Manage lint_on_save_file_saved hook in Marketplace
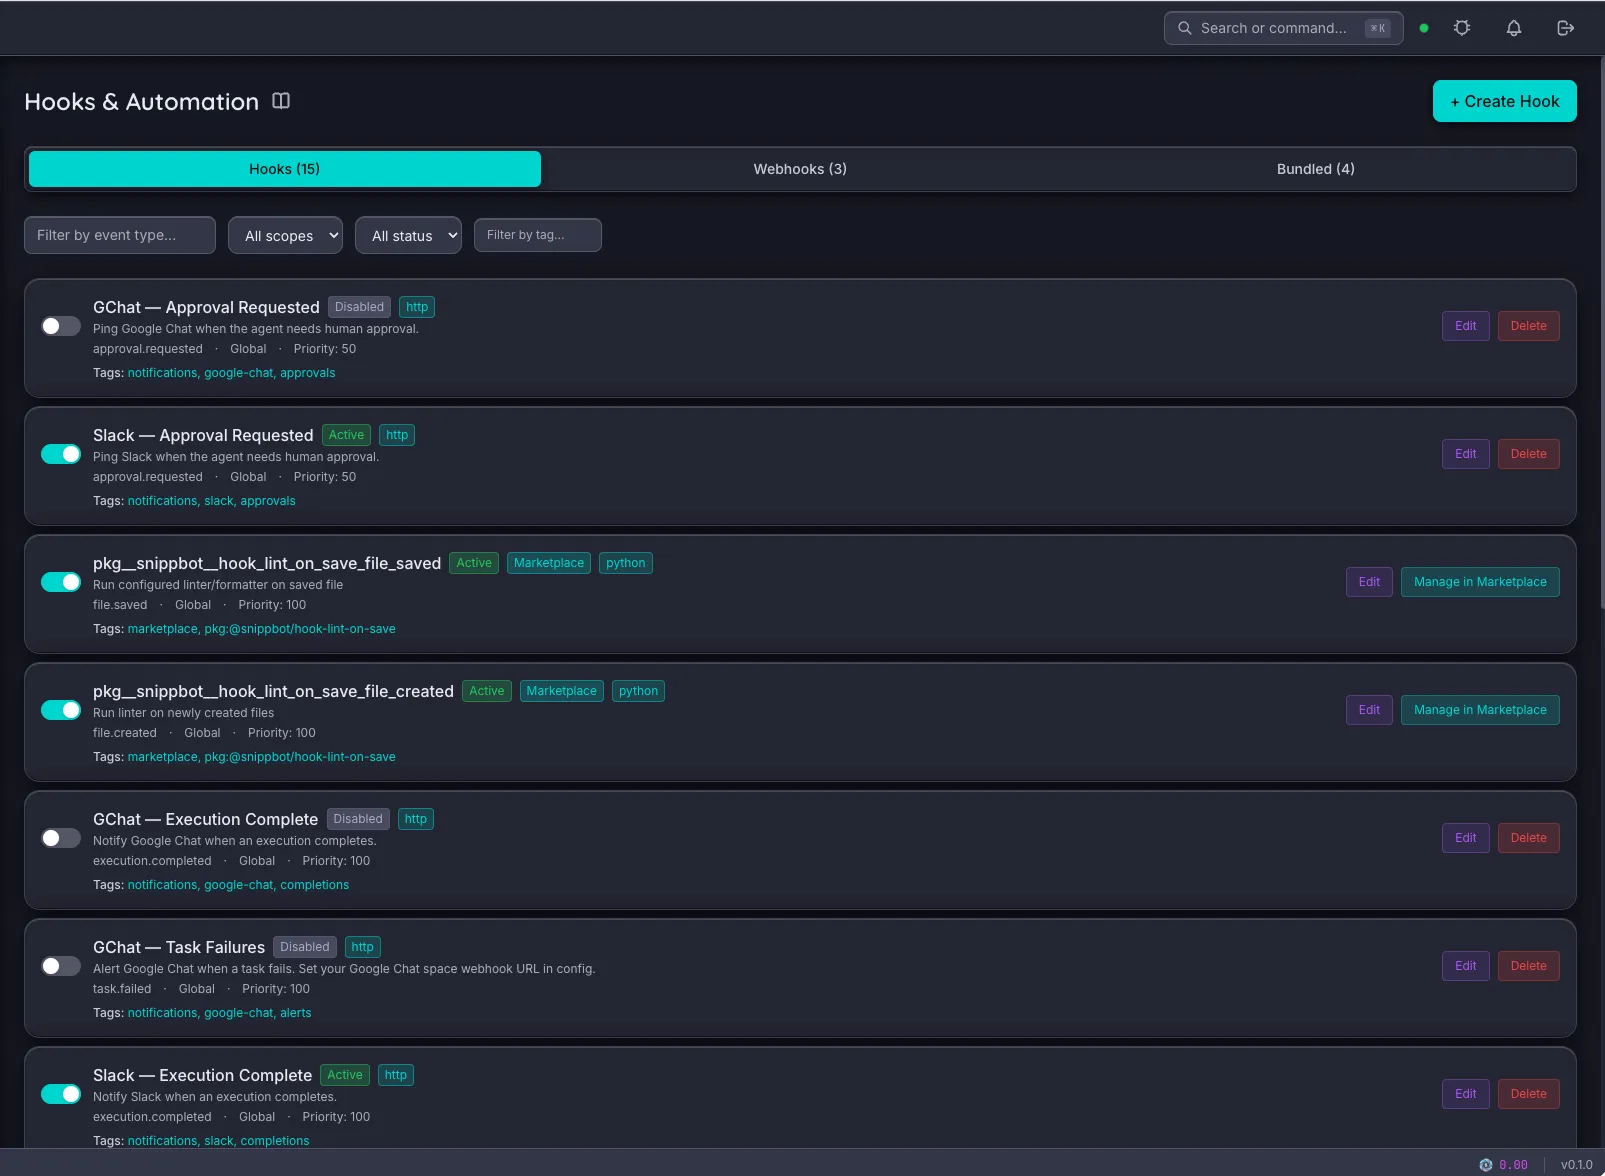The width and height of the screenshot is (1605, 1176). pos(1480,582)
